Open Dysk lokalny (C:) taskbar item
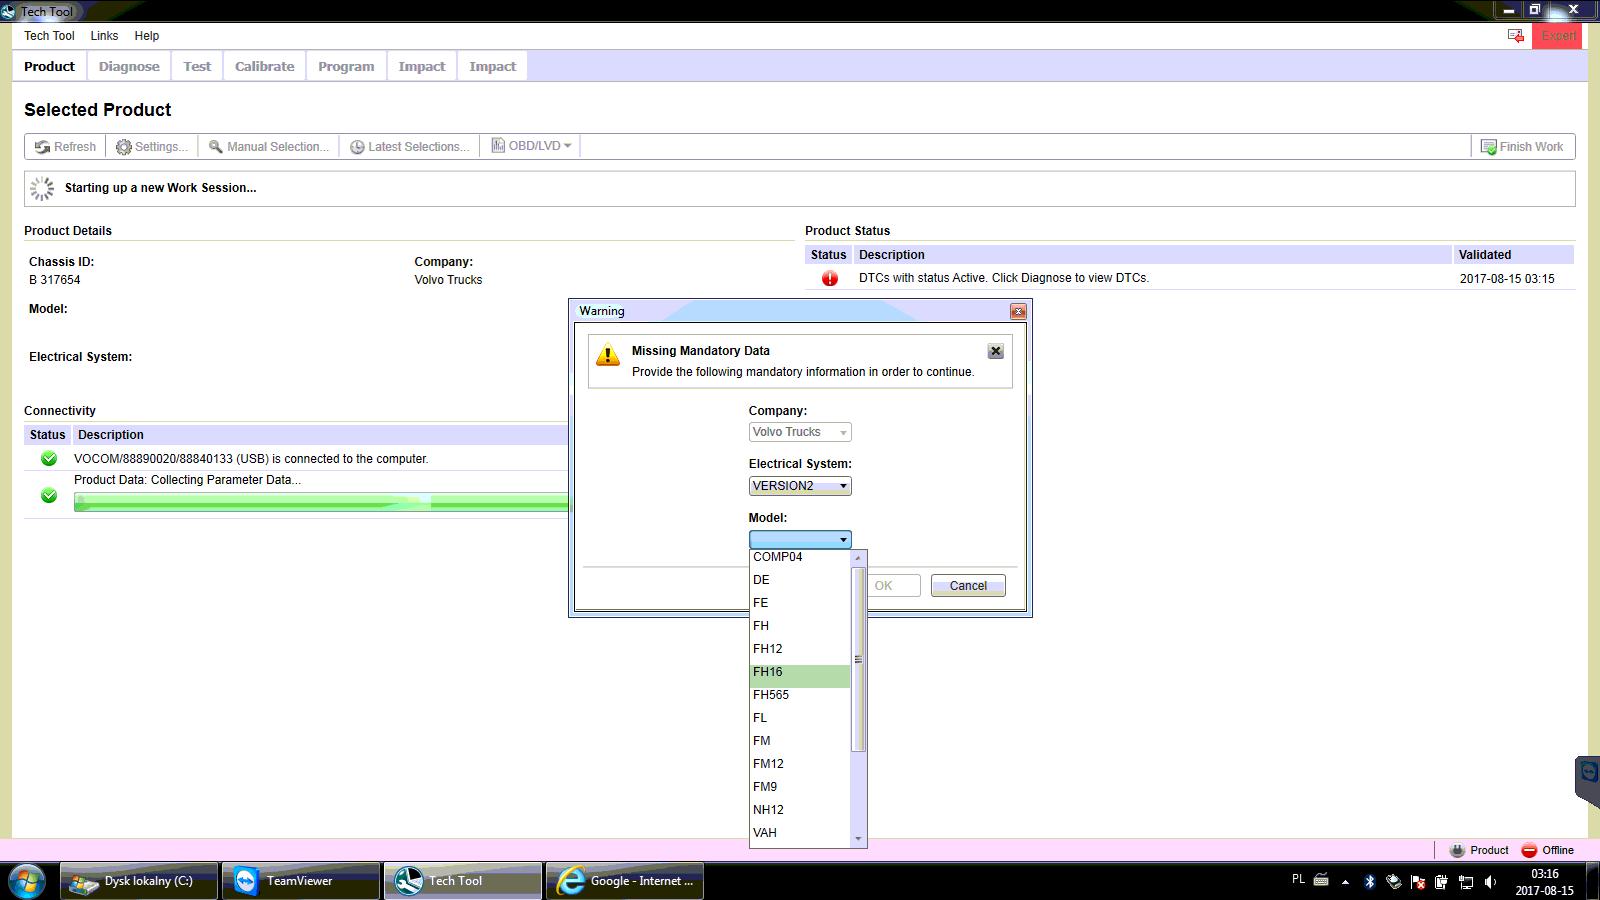1600x900 pixels. (139, 881)
